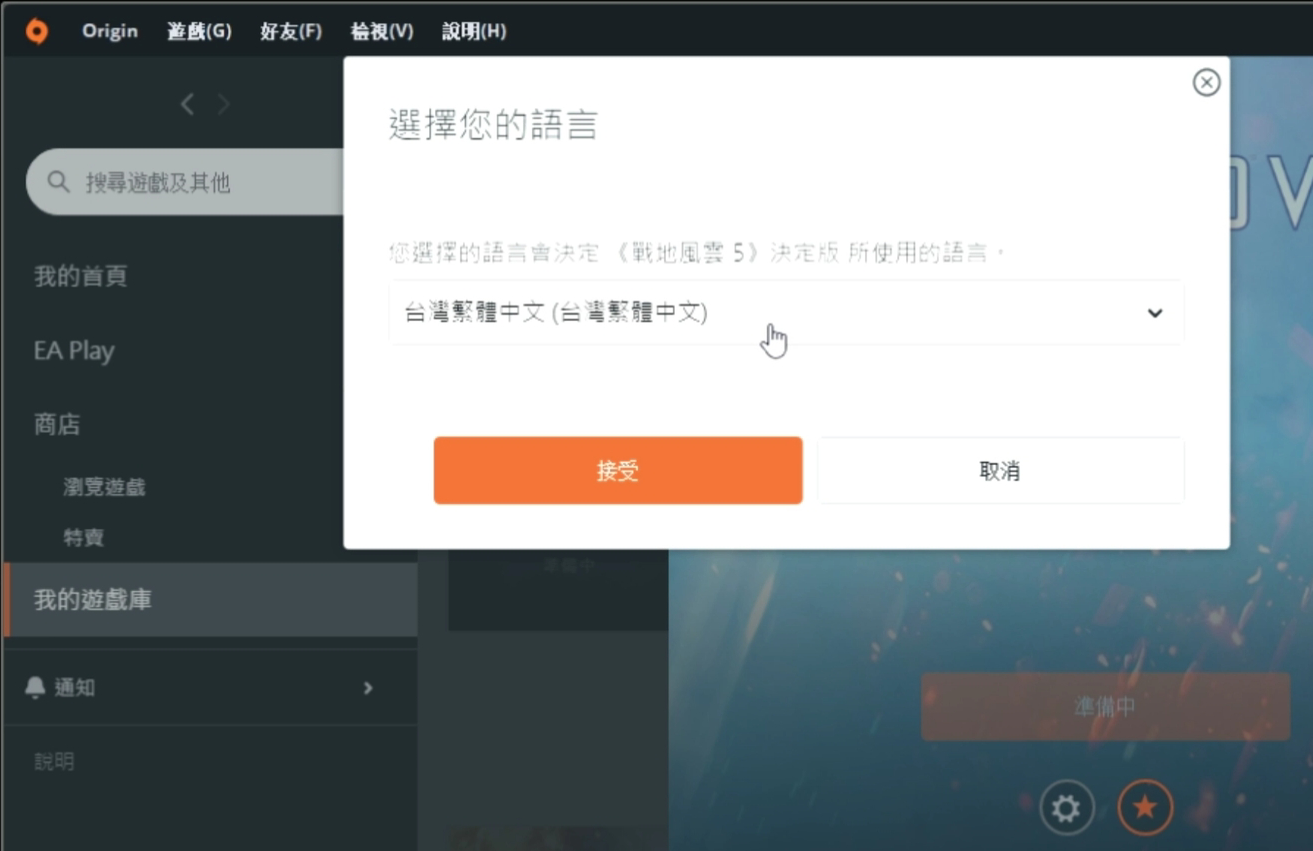The image size is (1313, 851).
Task: Go forward with the right arrow
Action: (x=223, y=104)
